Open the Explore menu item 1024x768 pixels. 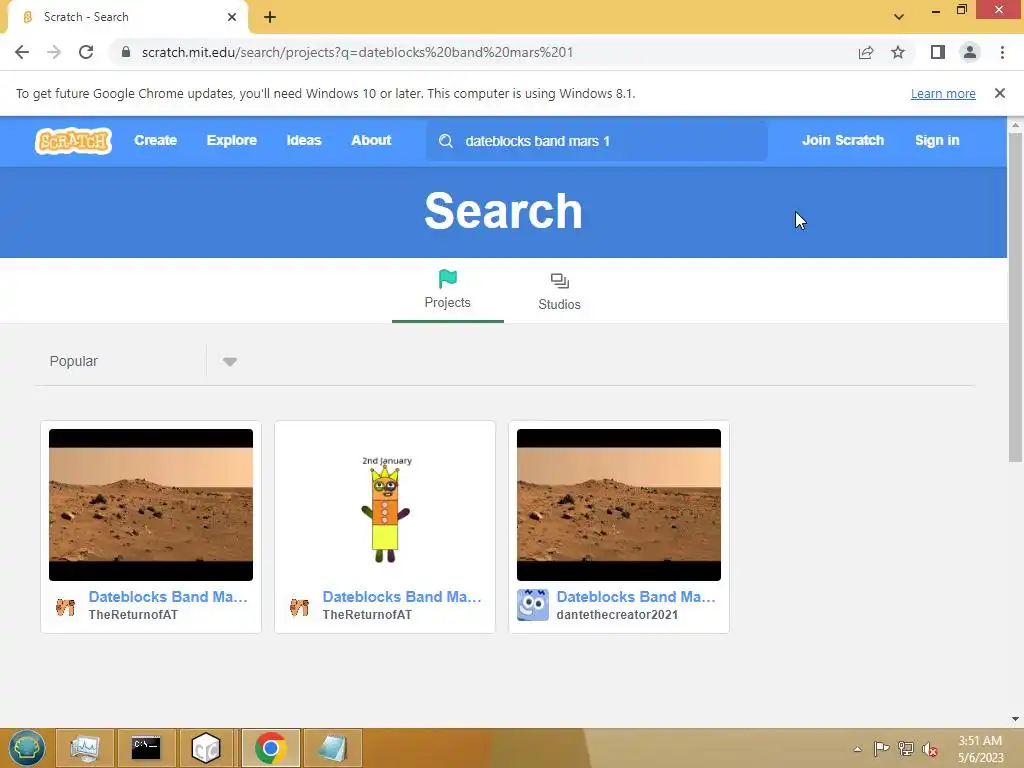[232, 140]
